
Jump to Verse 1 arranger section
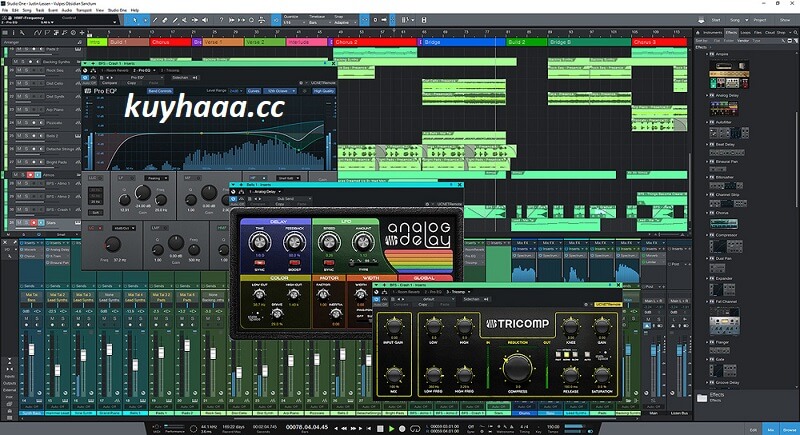[x=222, y=42]
